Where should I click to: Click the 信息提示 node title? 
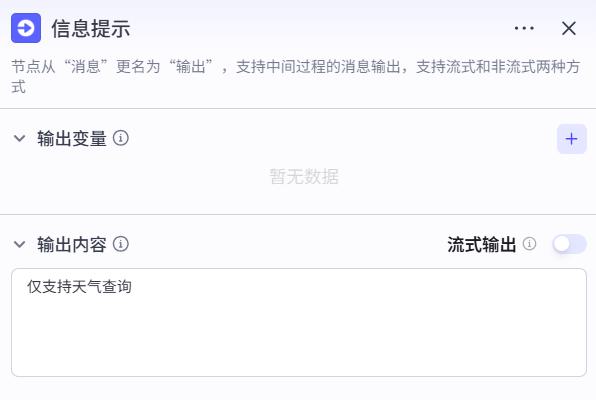[91, 29]
